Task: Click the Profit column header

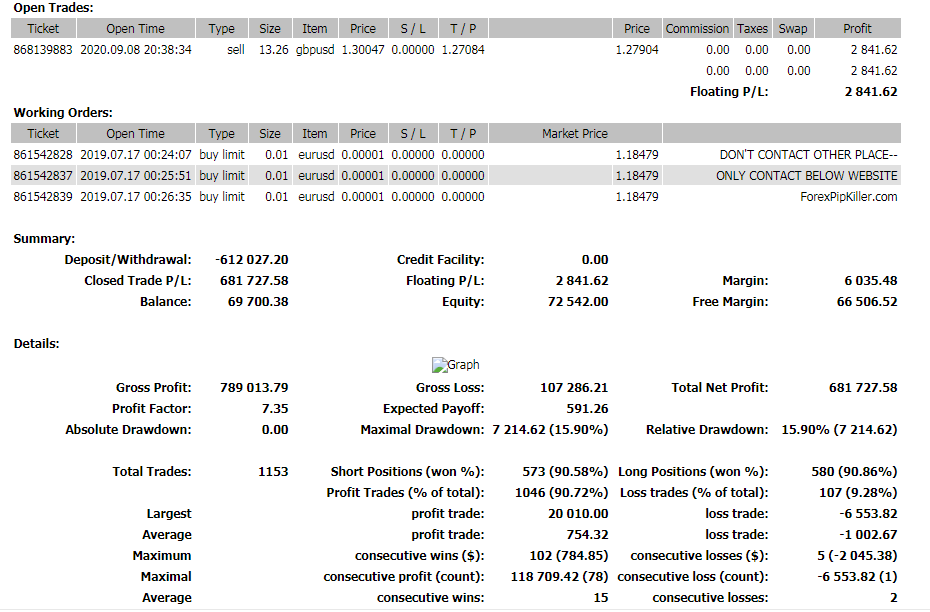Action: pos(857,29)
